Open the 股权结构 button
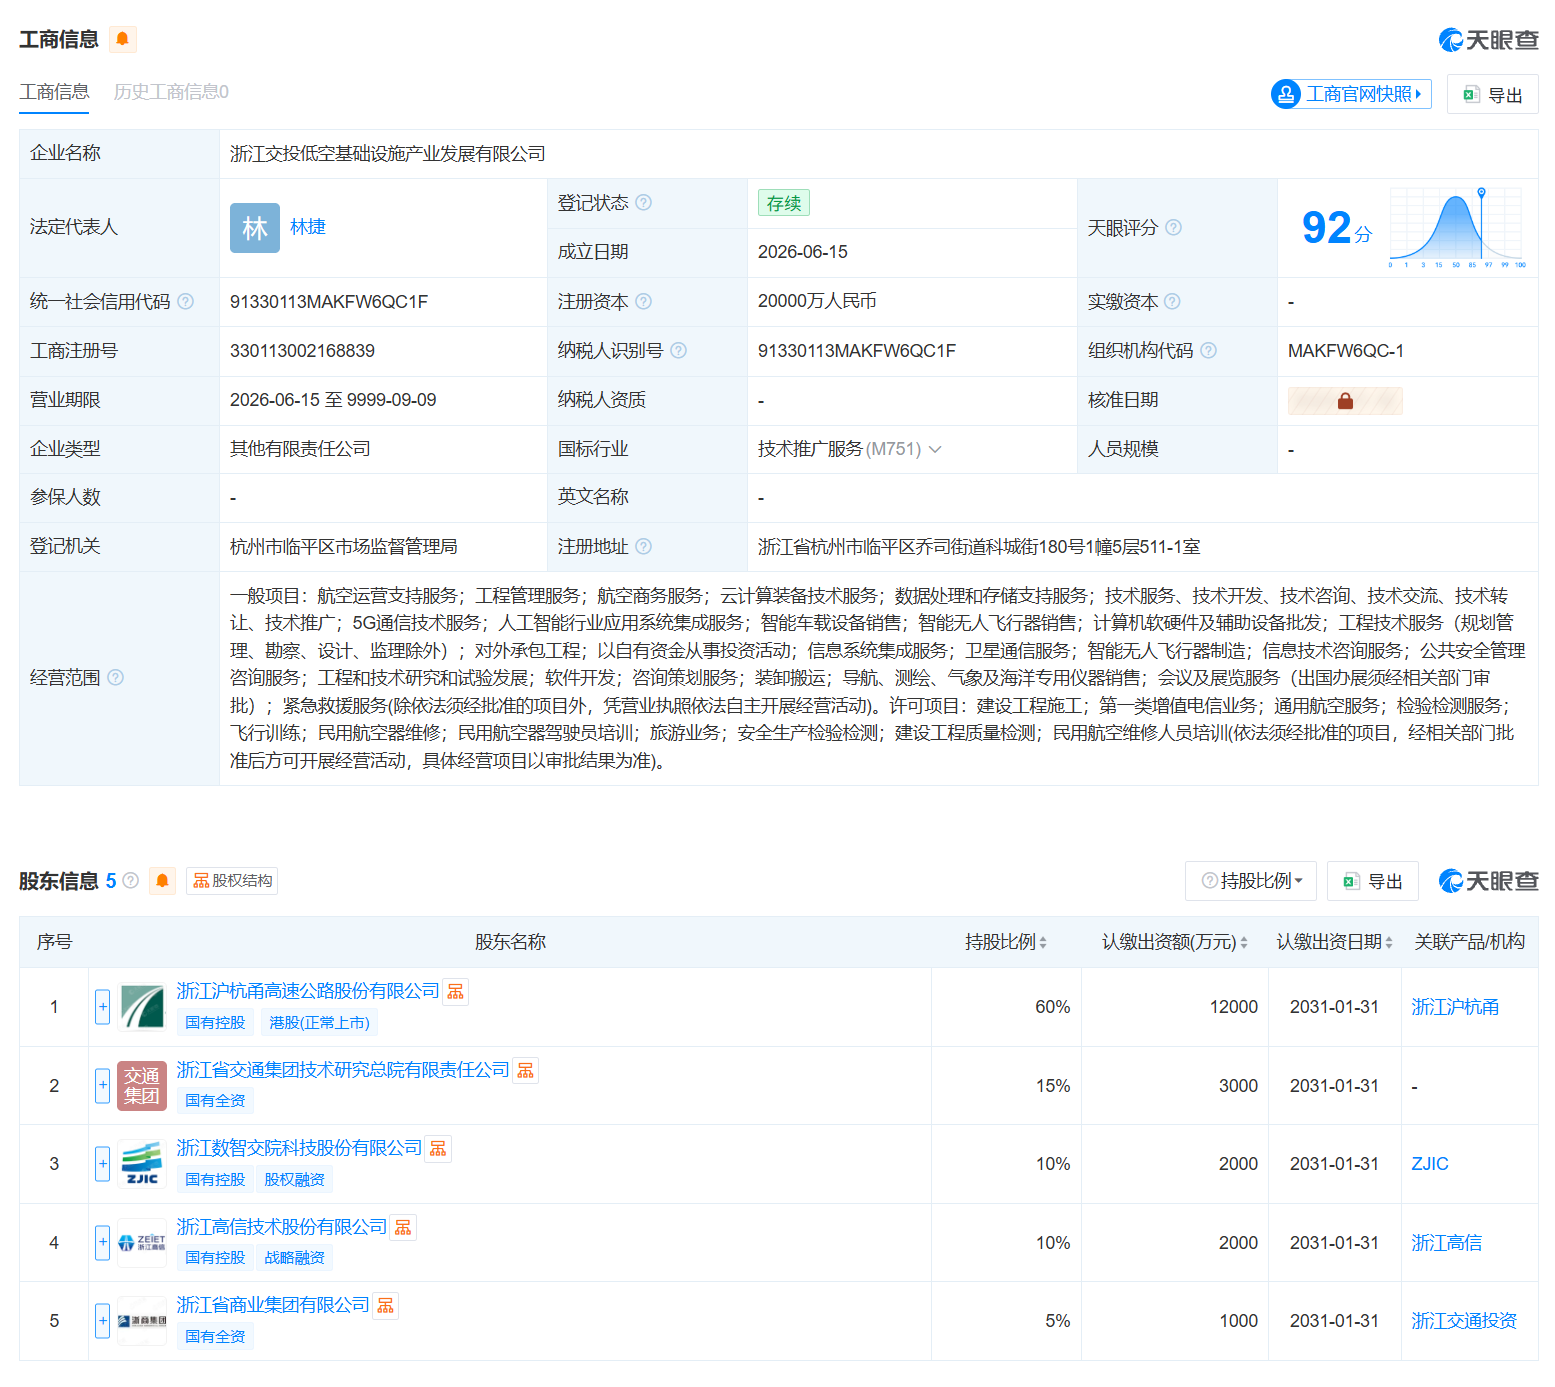The height and width of the screenshot is (1387, 1555). click(x=232, y=880)
